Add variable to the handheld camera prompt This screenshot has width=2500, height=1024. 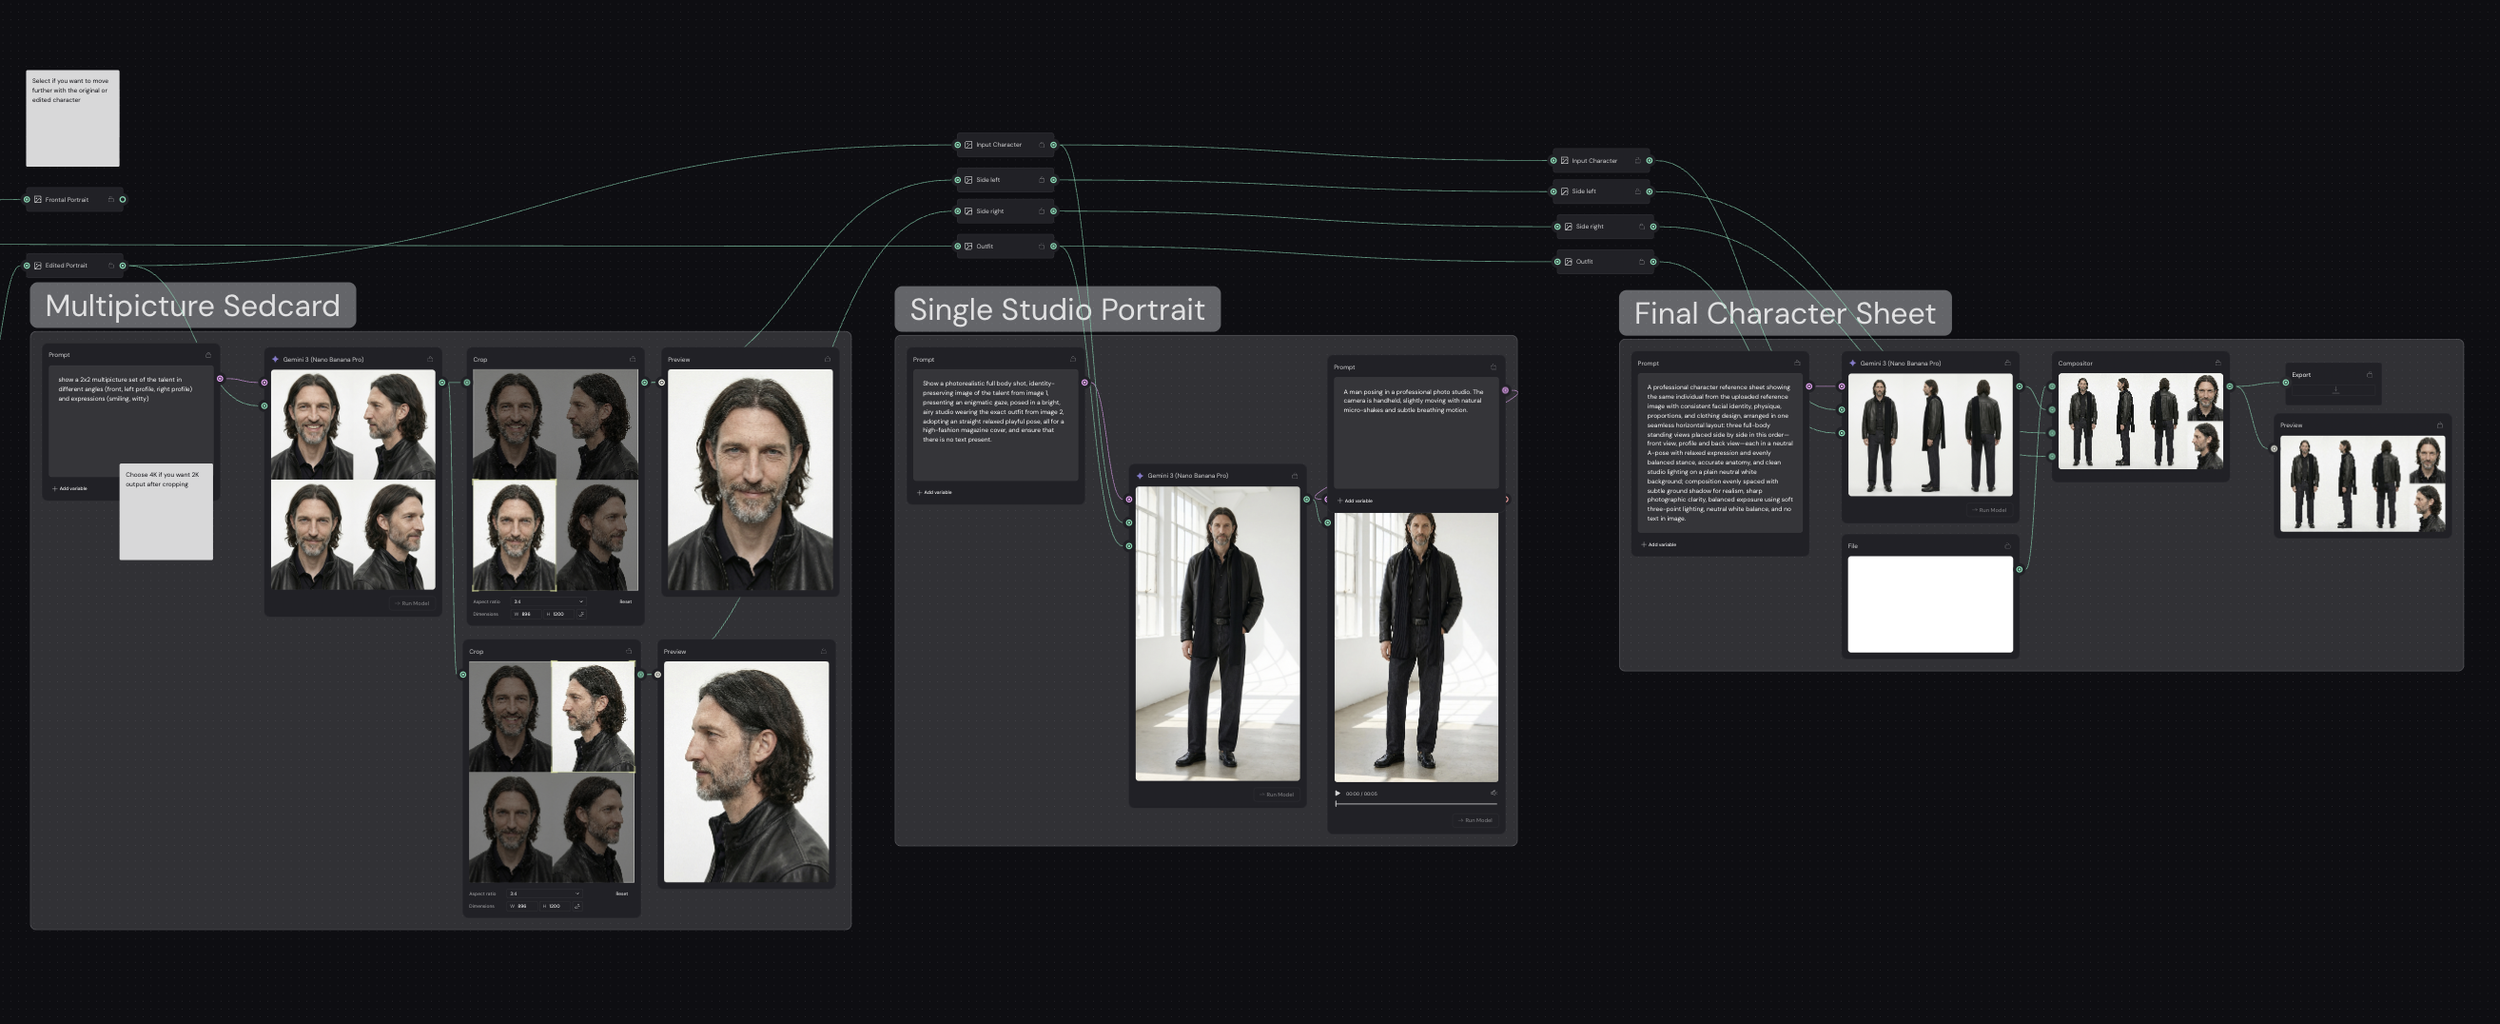[x=1355, y=501]
